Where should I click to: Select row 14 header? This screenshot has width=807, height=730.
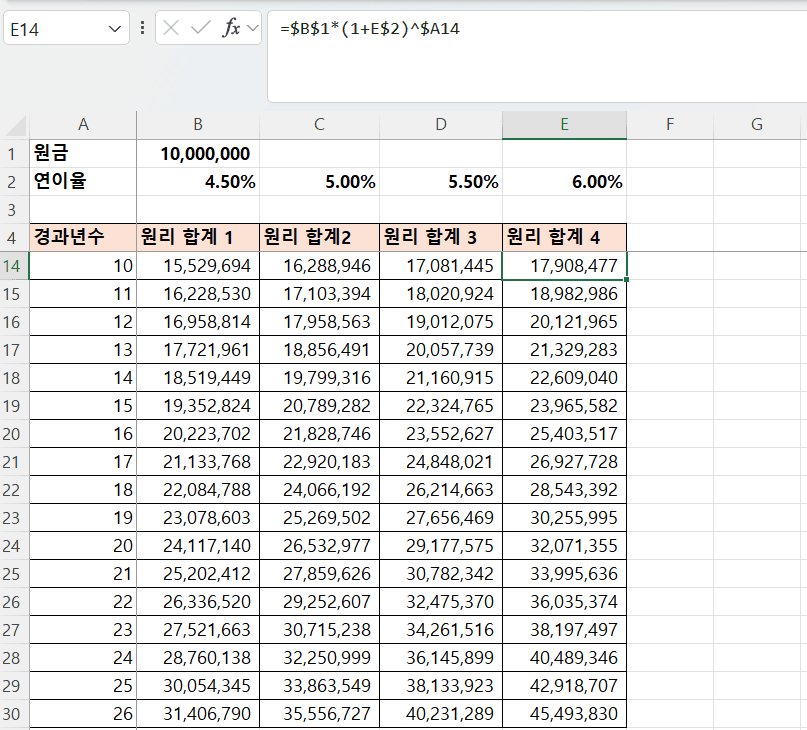pyautogui.click(x=15, y=265)
